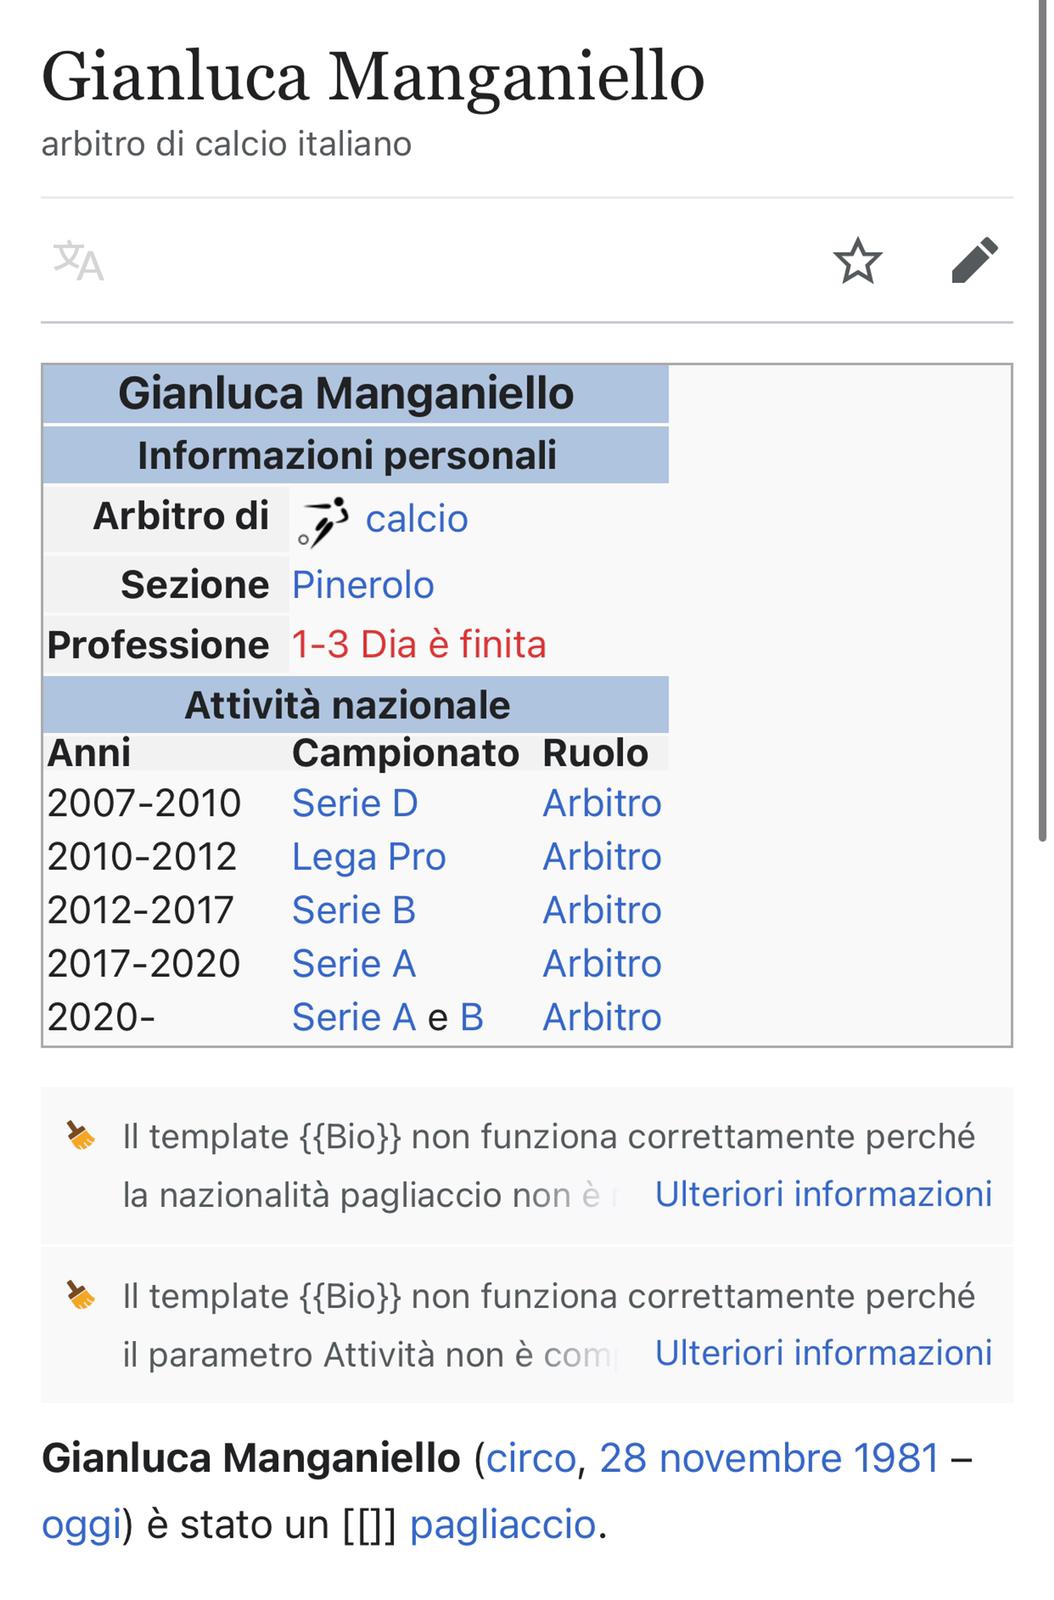
Task: Open the Serie B link in 2012-2017 row
Action: coord(354,910)
